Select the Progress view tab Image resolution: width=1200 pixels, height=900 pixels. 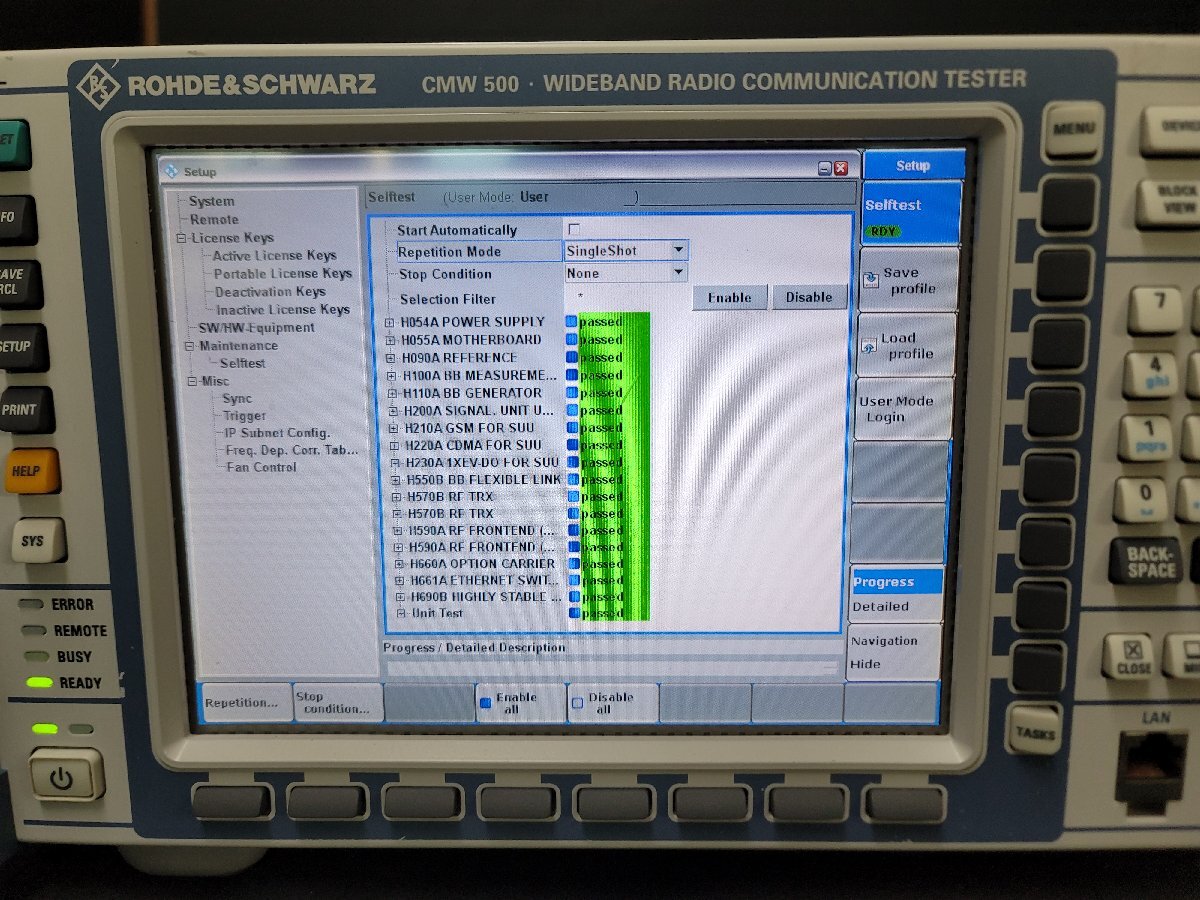896,582
